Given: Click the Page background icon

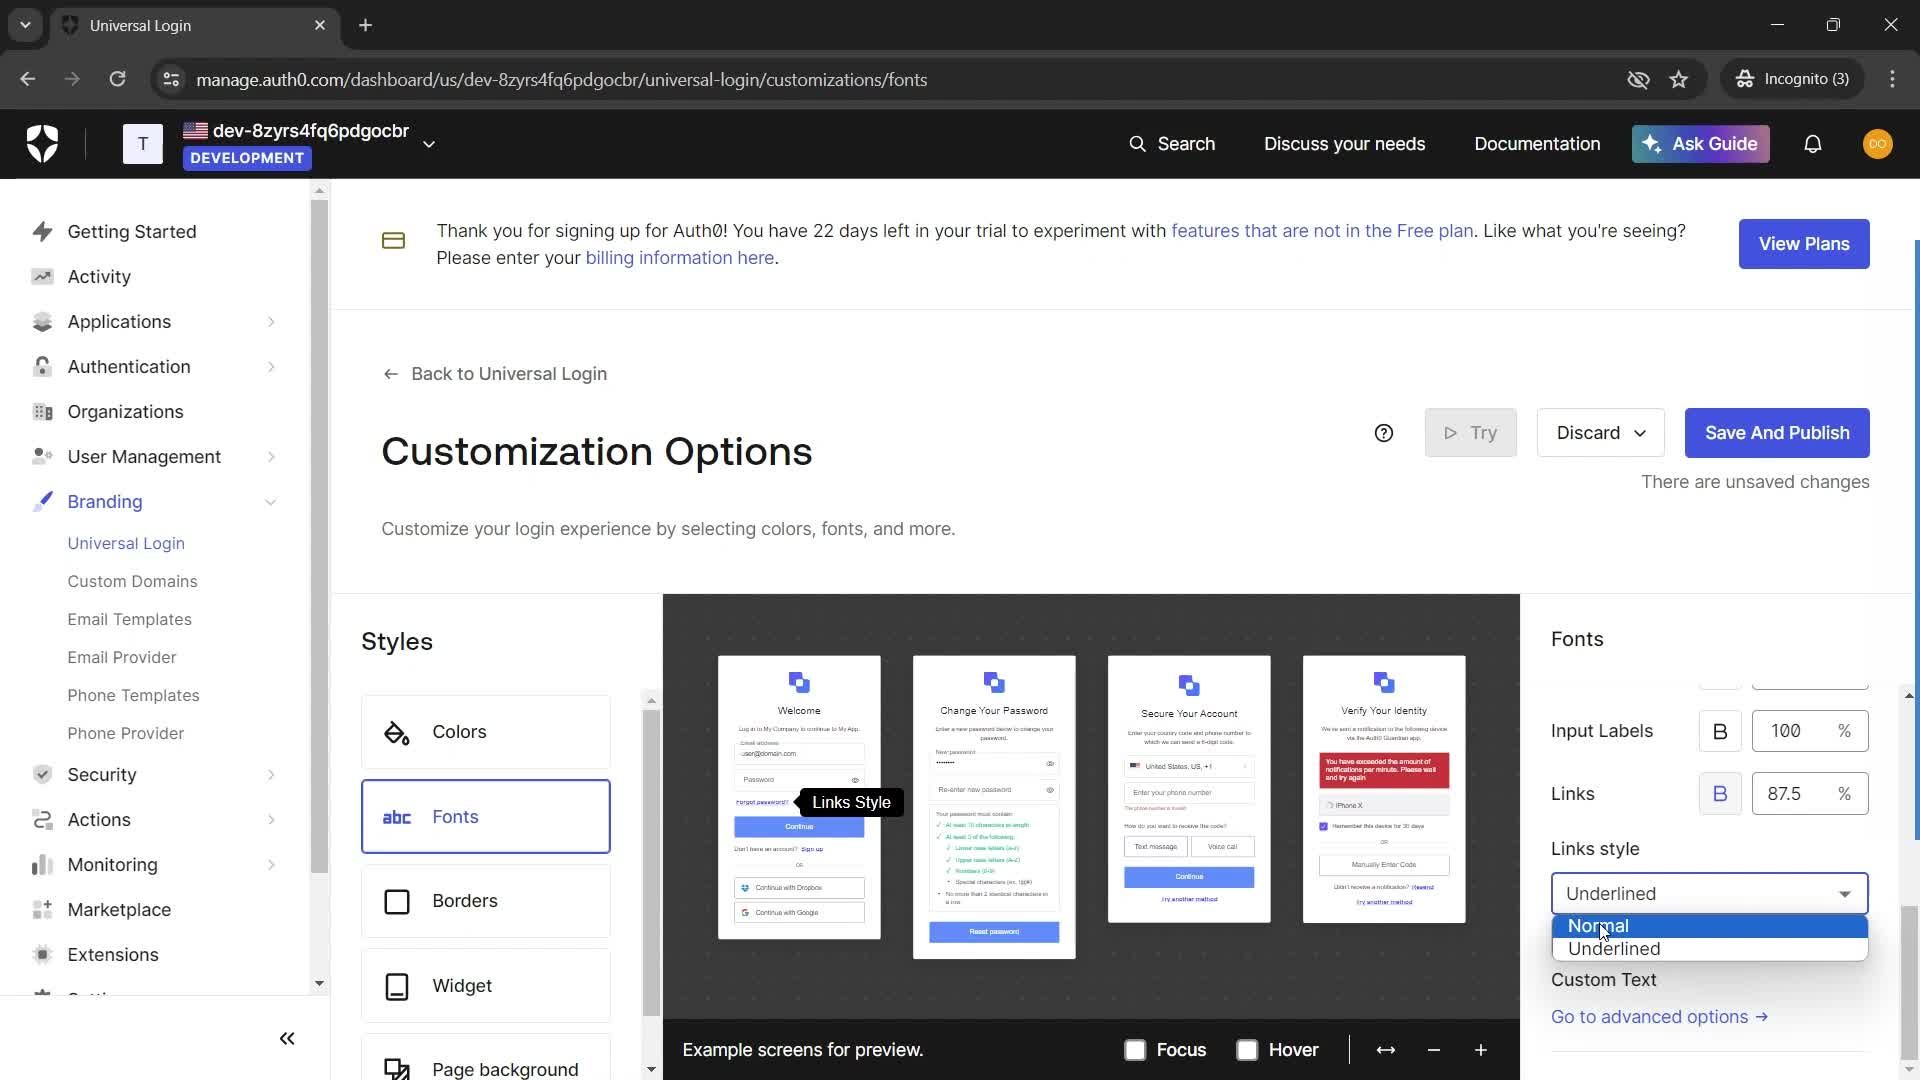Looking at the screenshot, I should 396,1069.
